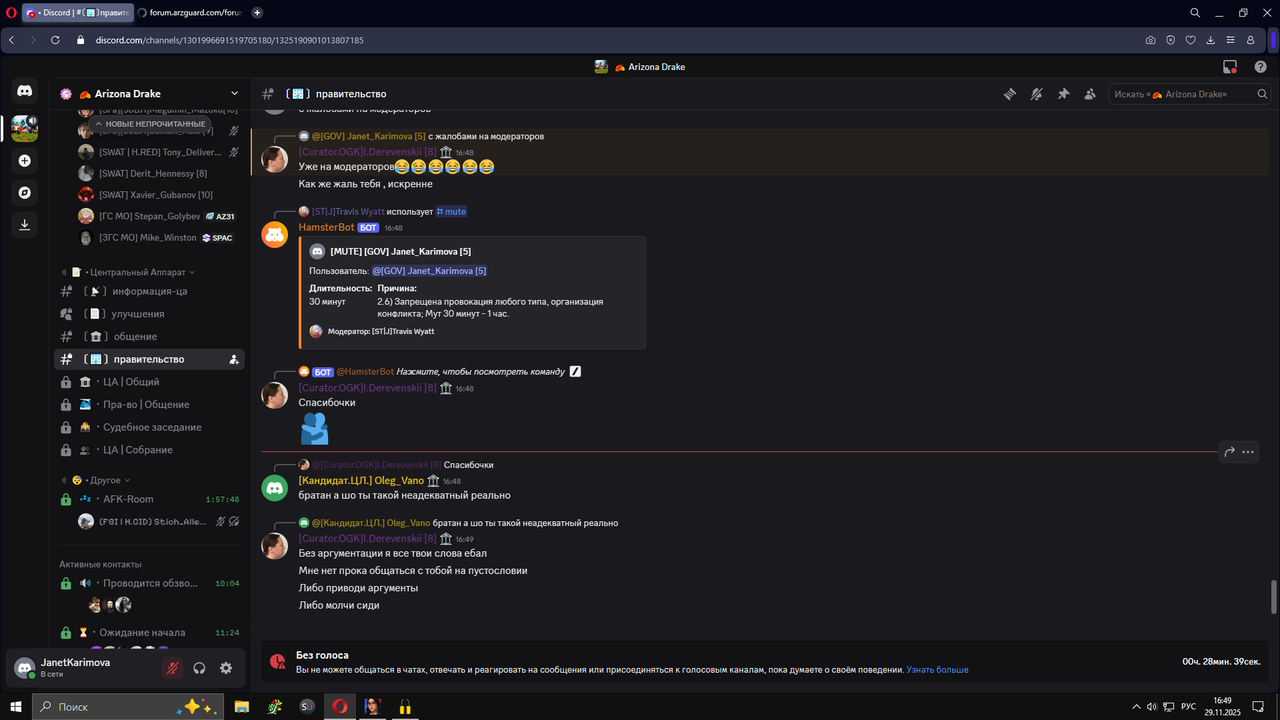Image resolution: width=1280 pixels, height=720 pixels.
Task: Unmute microphone in user panel
Action: click(172, 668)
